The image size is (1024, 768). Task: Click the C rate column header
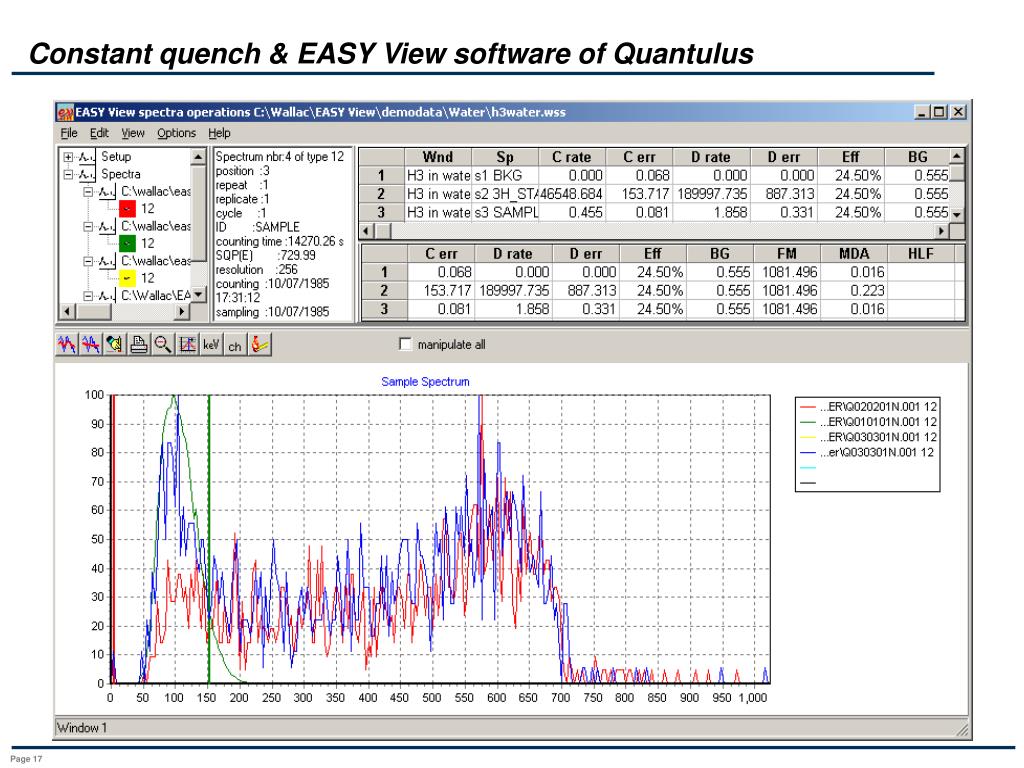coord(571,157)
